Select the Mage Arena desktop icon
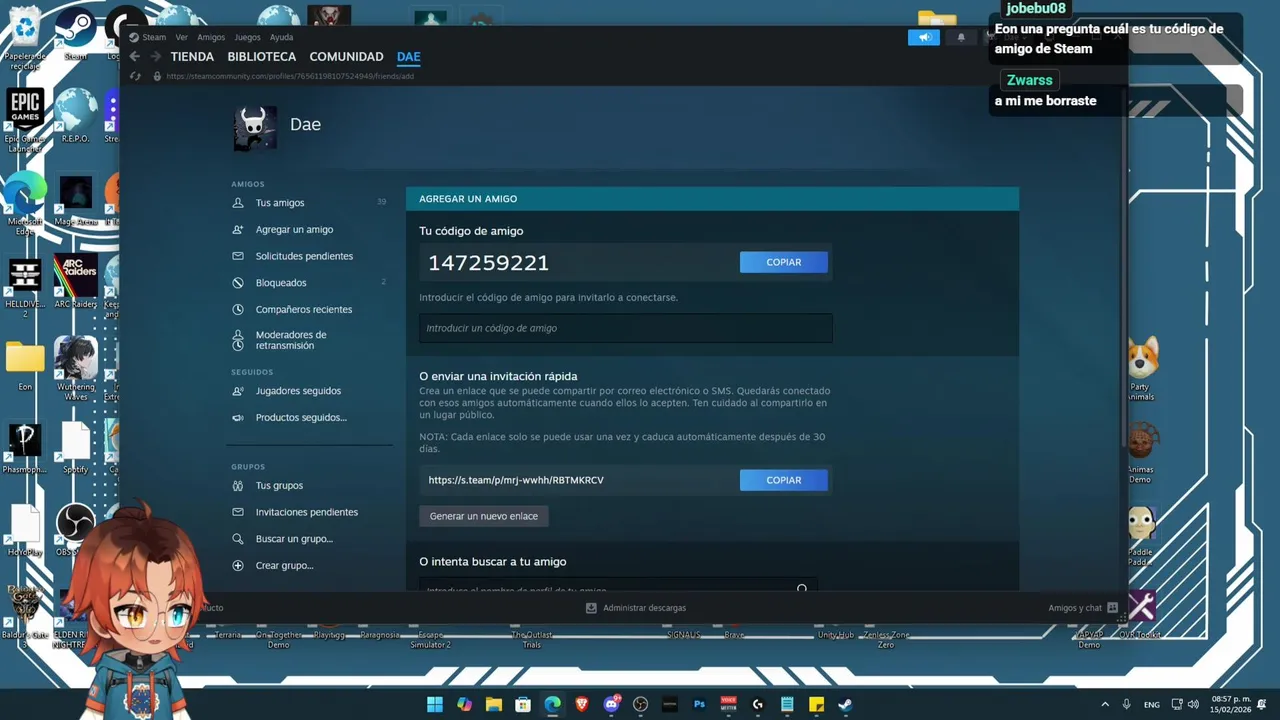Screen dimensions: 1280x720 75,201
